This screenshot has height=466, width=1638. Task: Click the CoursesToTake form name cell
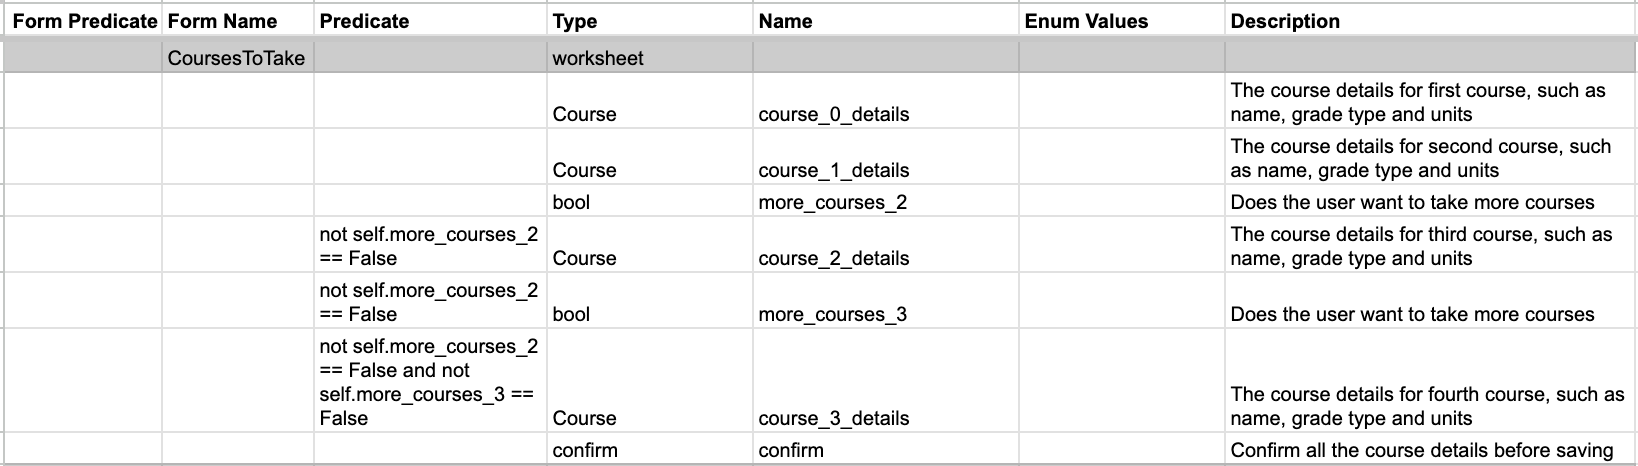pyautogui.click(x=236, y=58)
